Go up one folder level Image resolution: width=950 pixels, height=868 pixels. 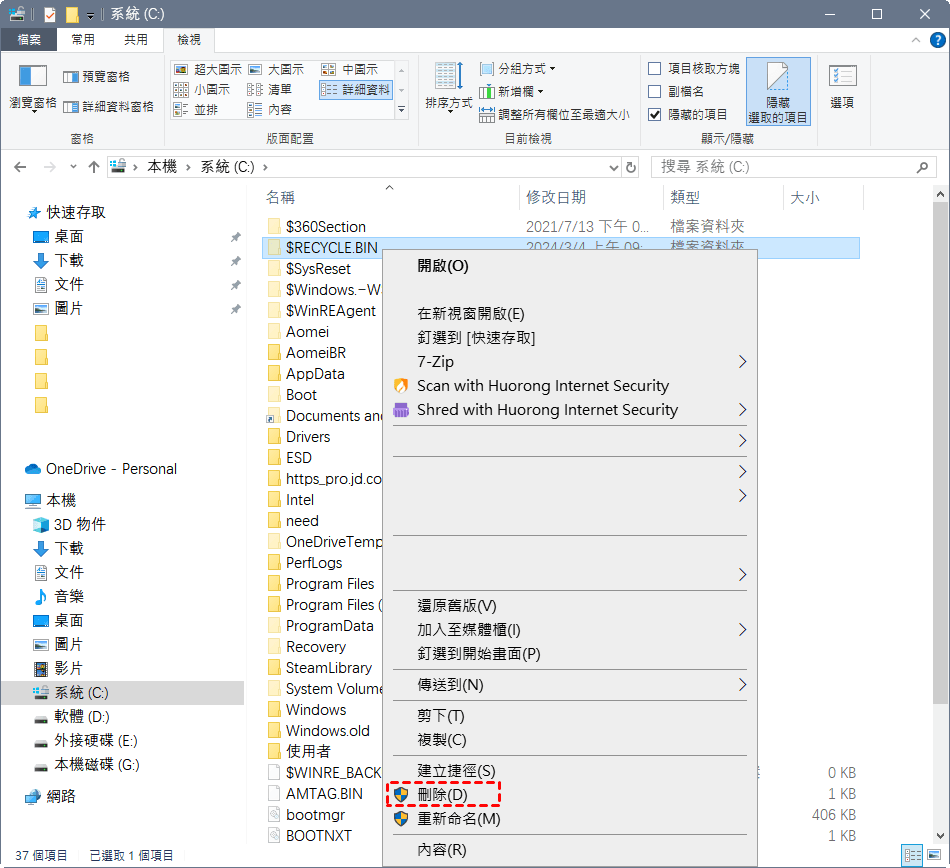click(x=93, y=167)
